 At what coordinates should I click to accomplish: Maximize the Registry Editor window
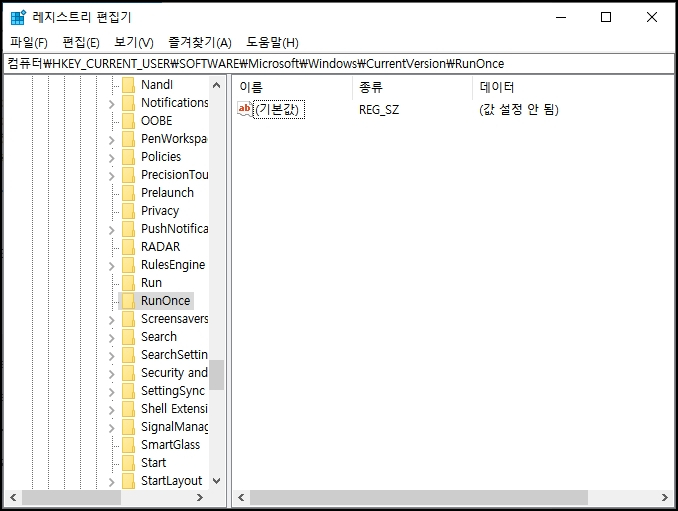tap(606, 17)
